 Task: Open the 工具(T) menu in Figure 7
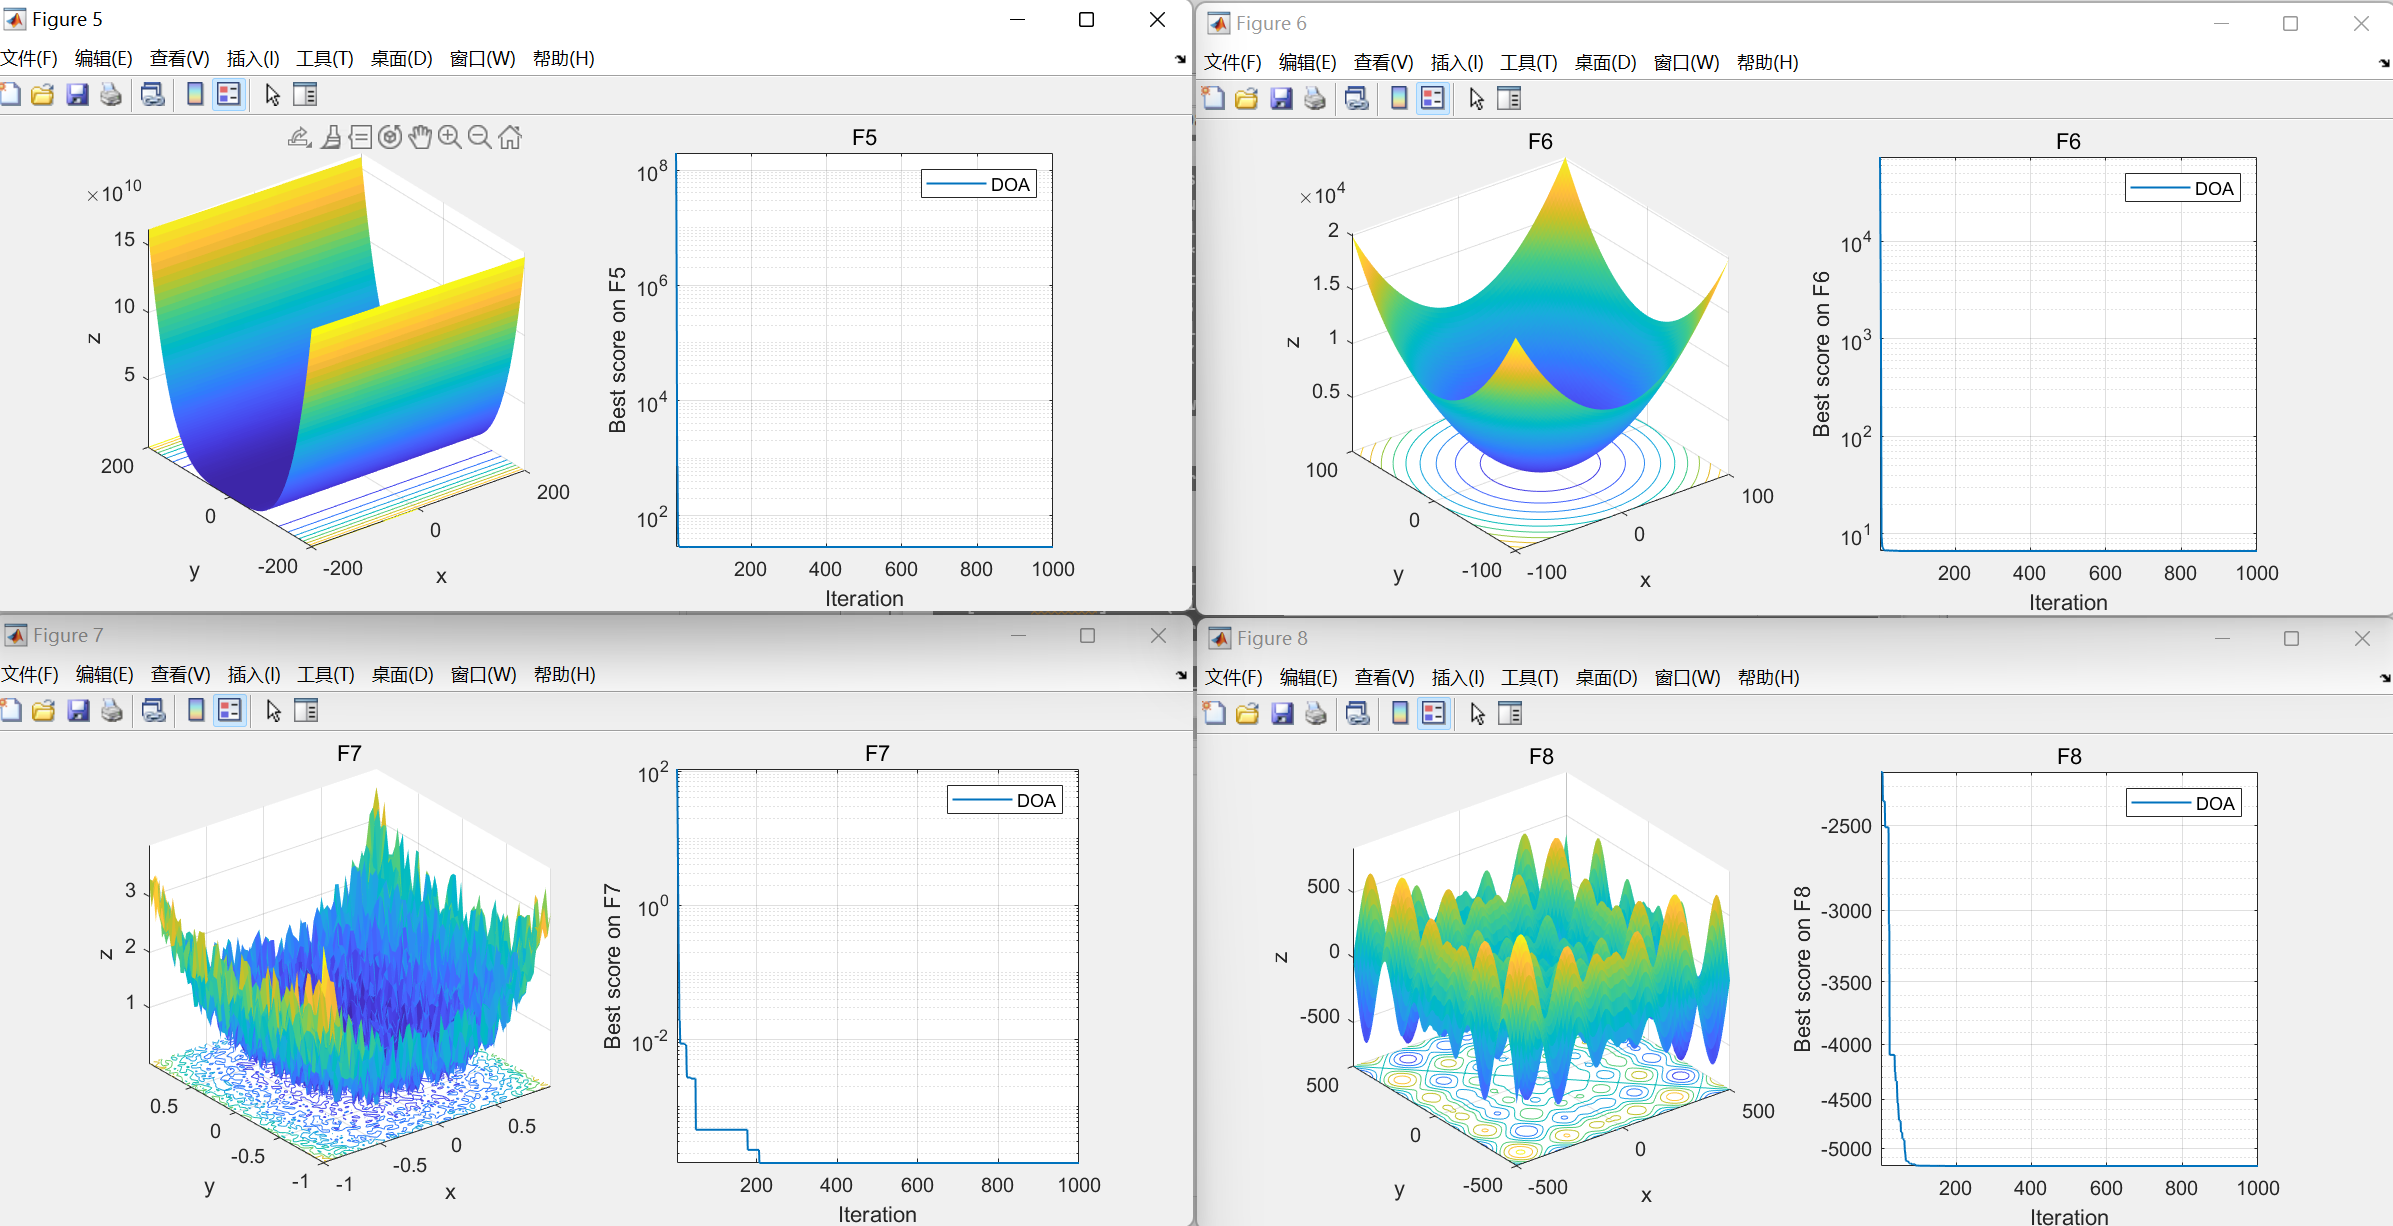click(325, 675)
